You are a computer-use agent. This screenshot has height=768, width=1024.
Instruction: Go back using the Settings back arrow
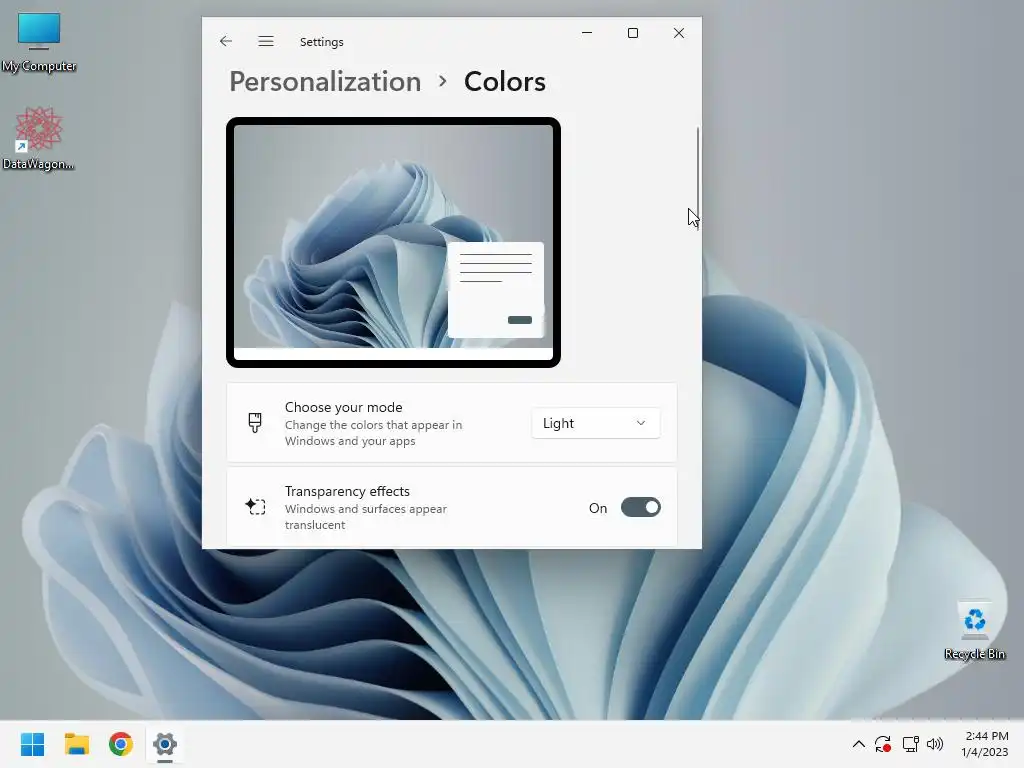[226, 41]
